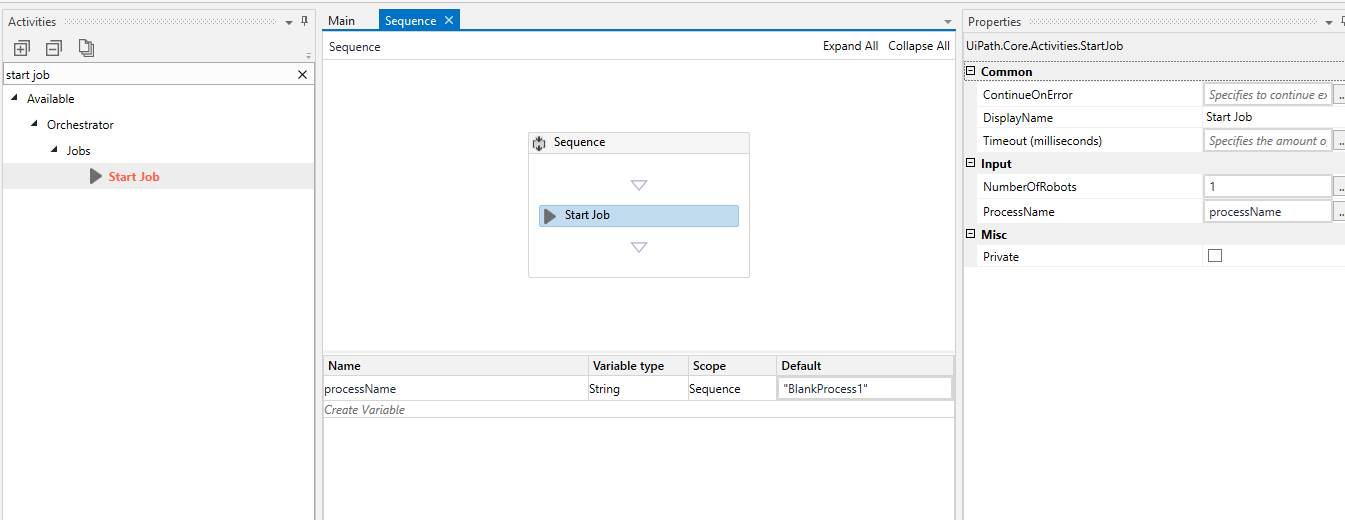Screen dimensions: 1345x520
Task: Select Start Job in Activities tree
Action: 134,177
